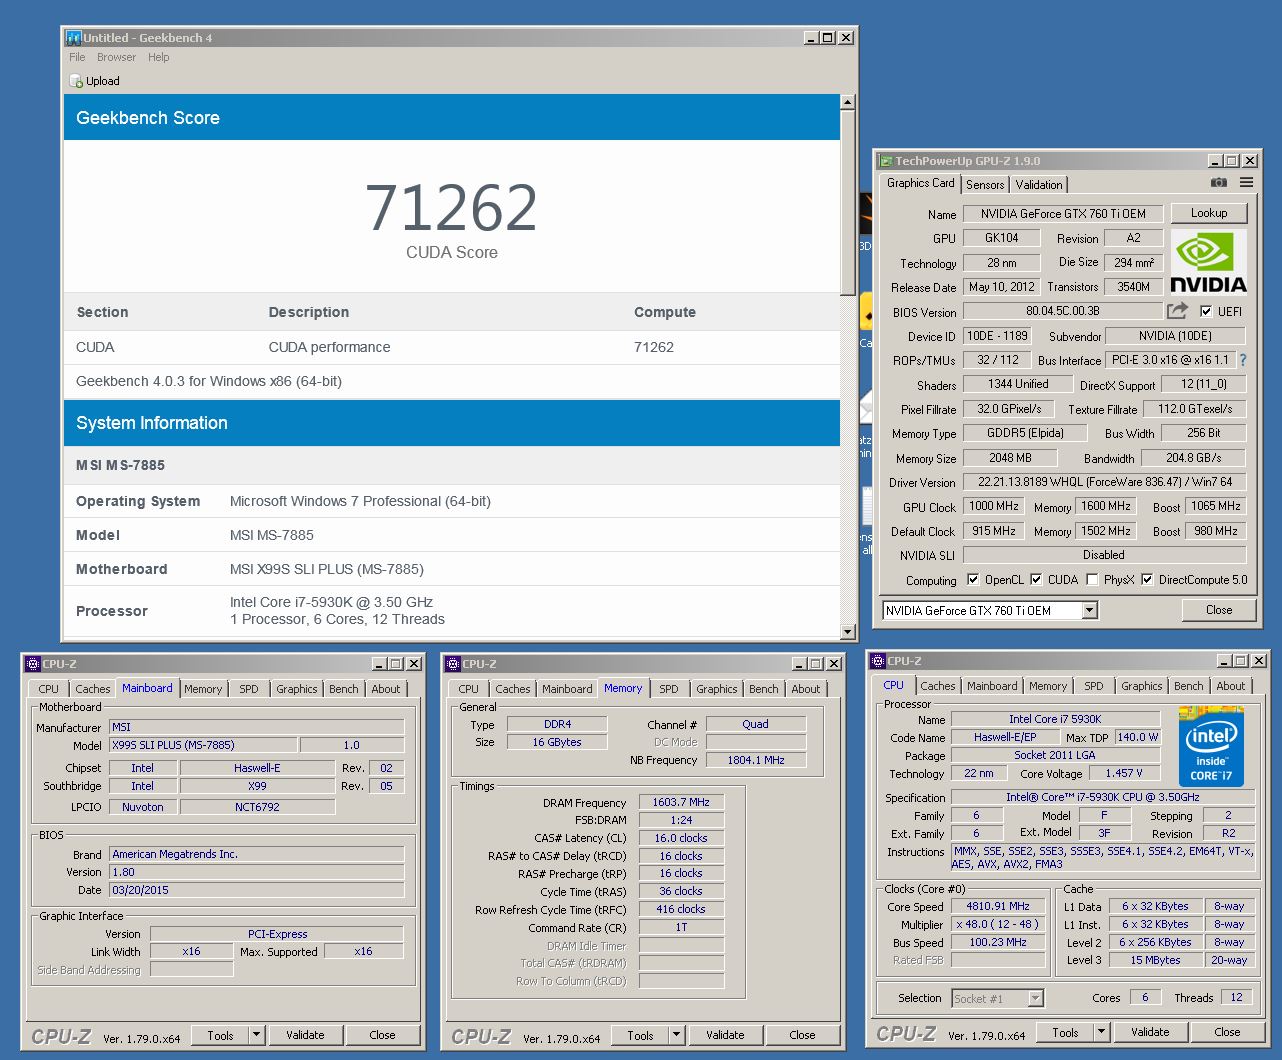Click the Mainboard Model X99S SLI PLUS field
This screenshot has width=1282, height=1060.
[203, 745]
